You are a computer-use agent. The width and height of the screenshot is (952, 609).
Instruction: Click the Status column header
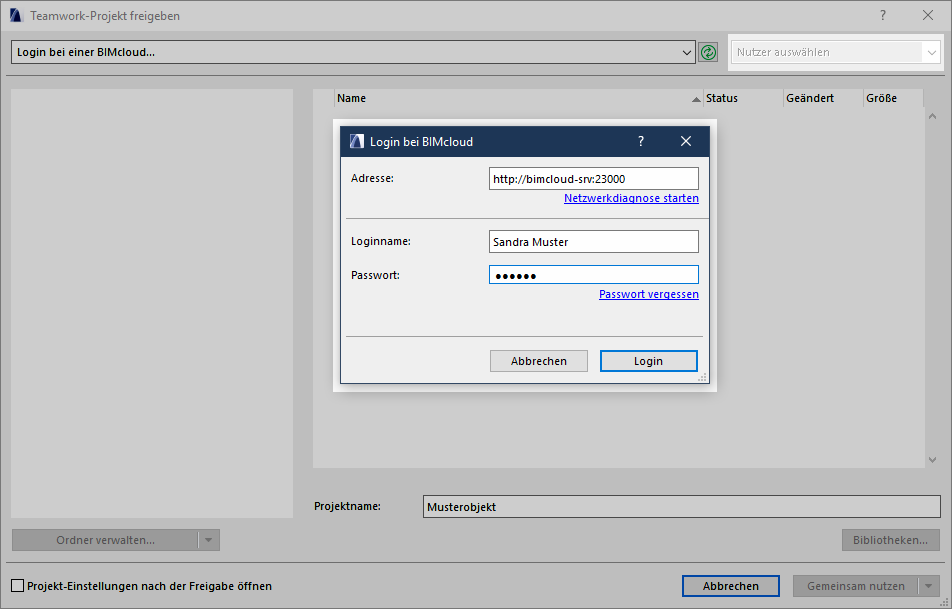743,98
